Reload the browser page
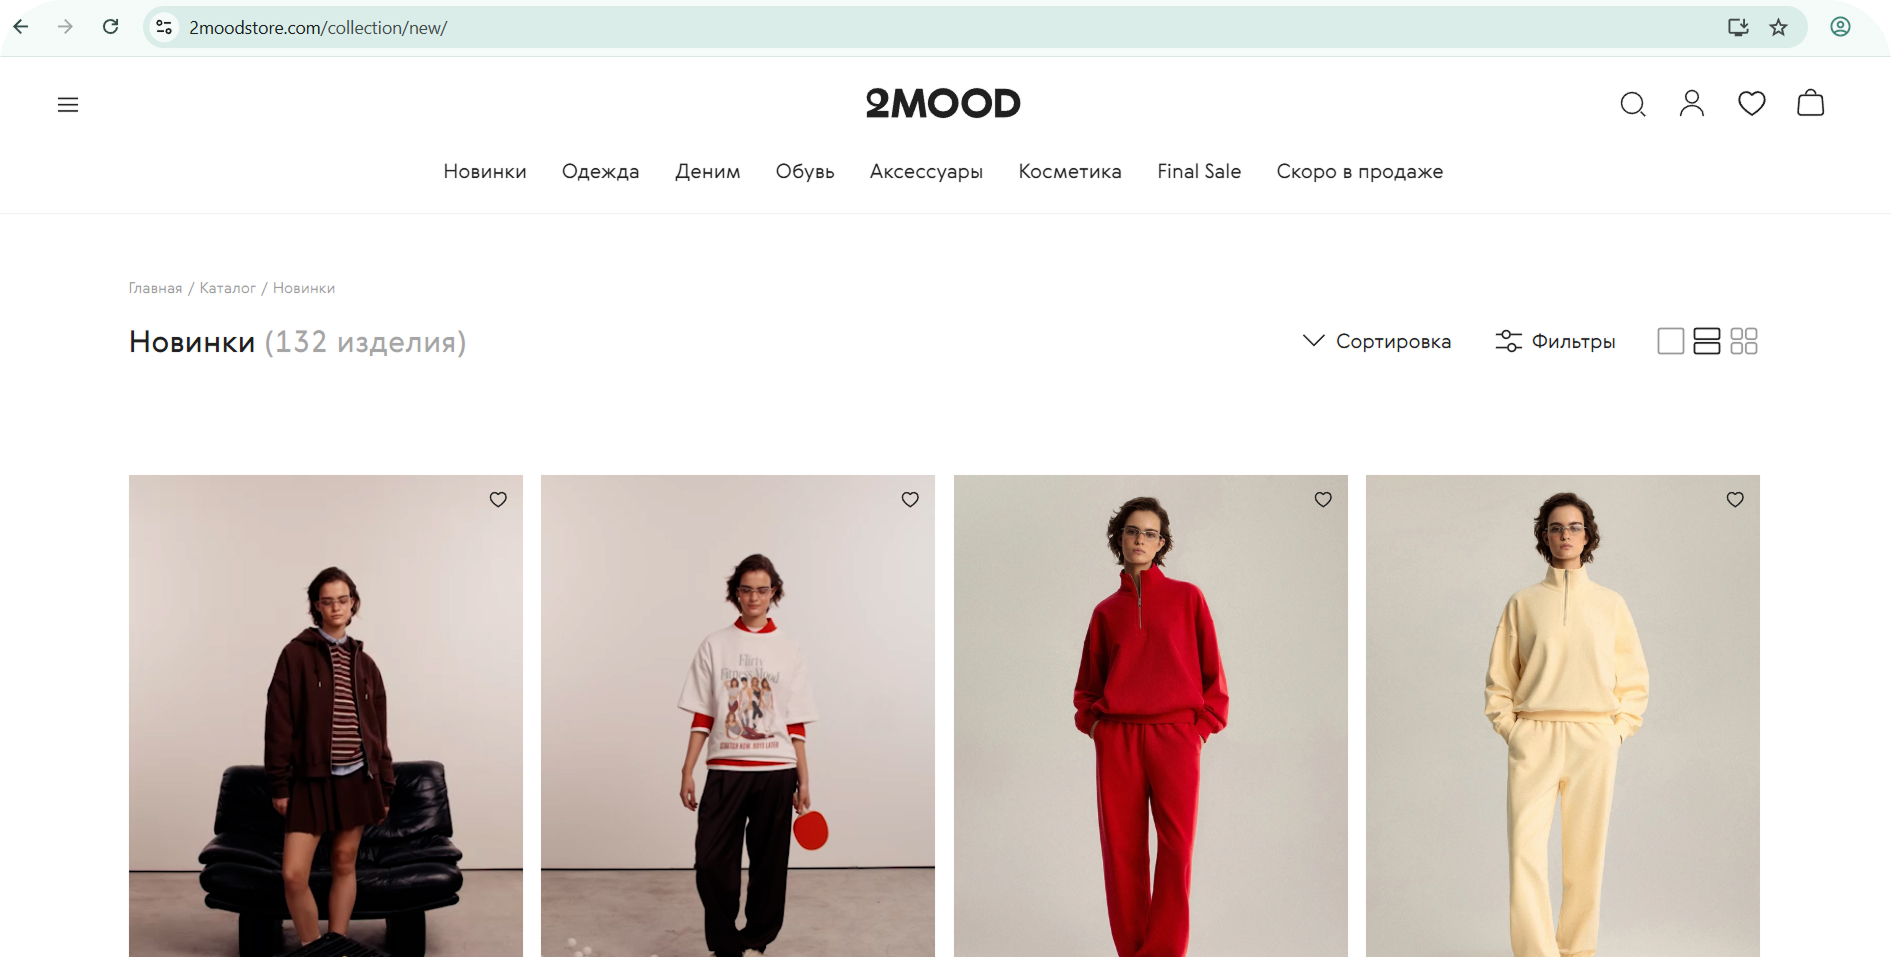The height and width of the screenshot is (957, 1891). coord(111,27)
